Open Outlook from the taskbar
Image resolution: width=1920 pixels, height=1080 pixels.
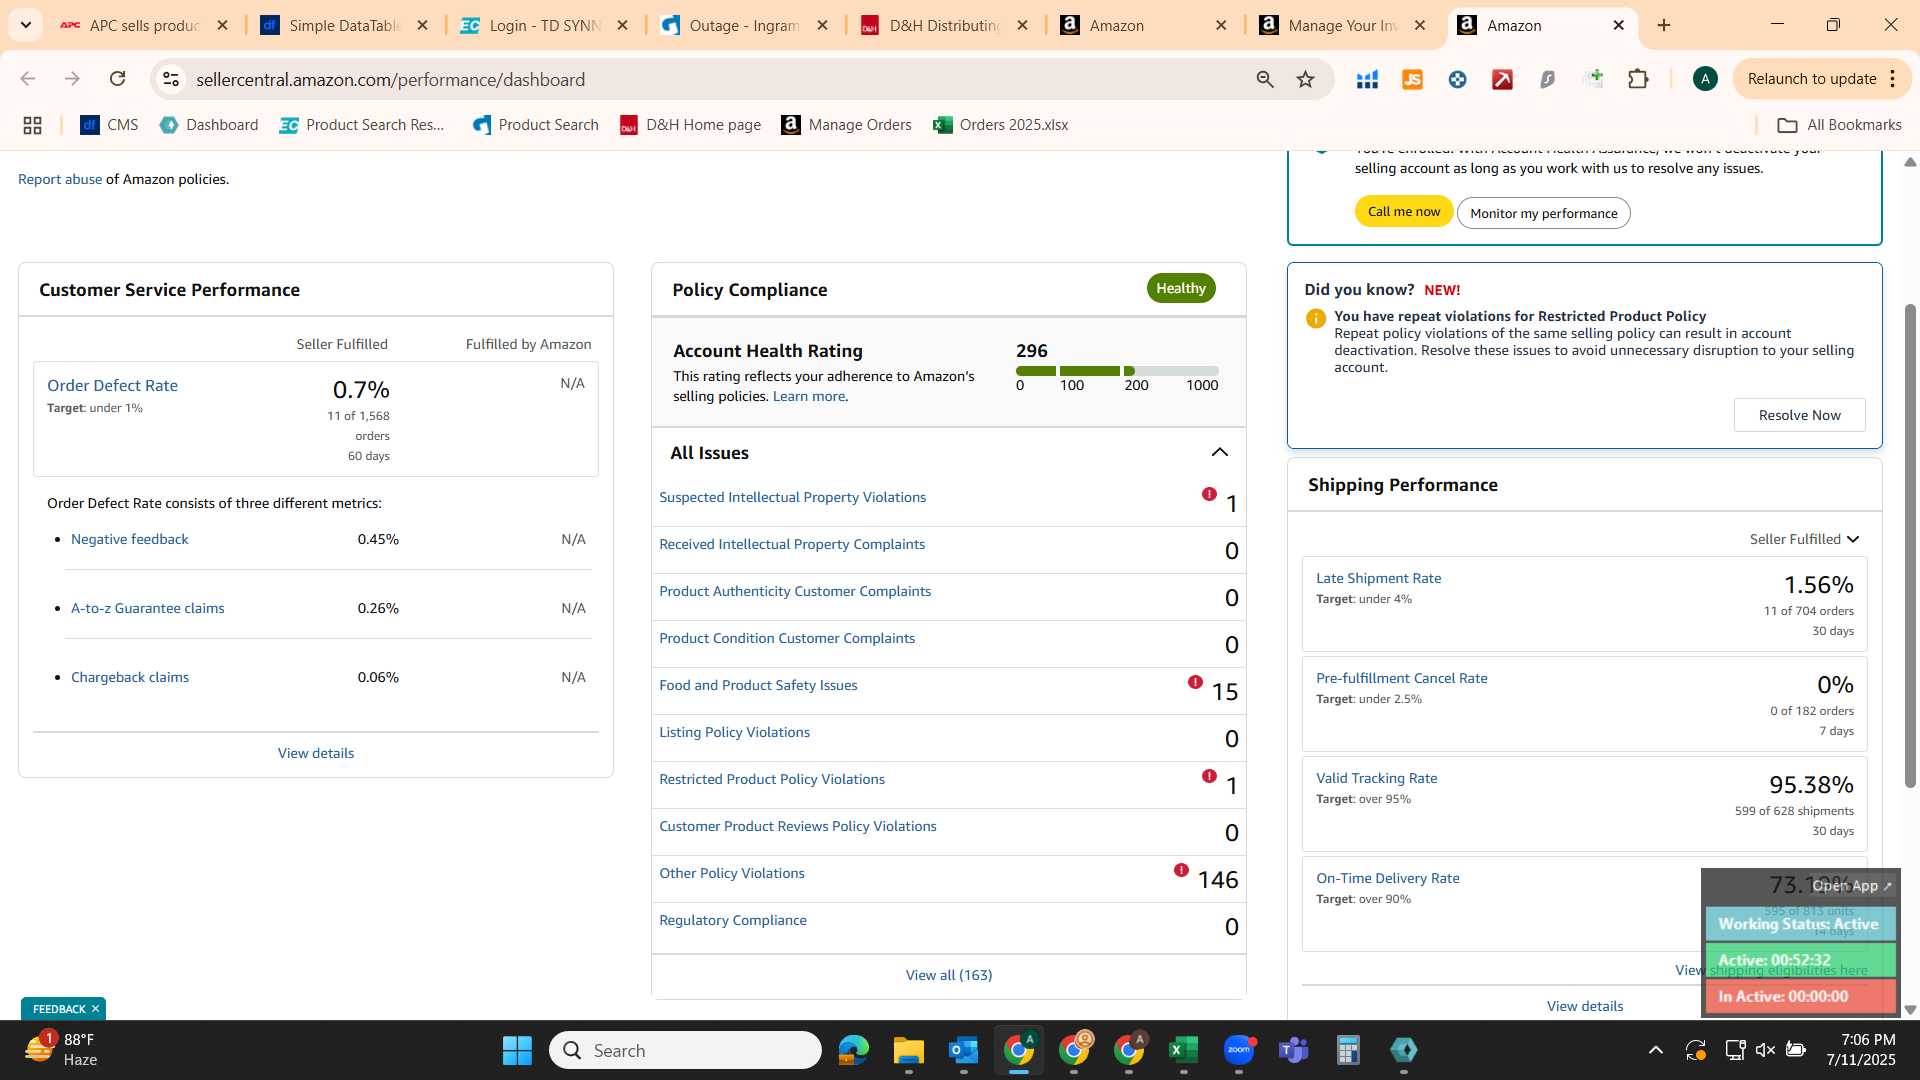(x=963, y=1050)
